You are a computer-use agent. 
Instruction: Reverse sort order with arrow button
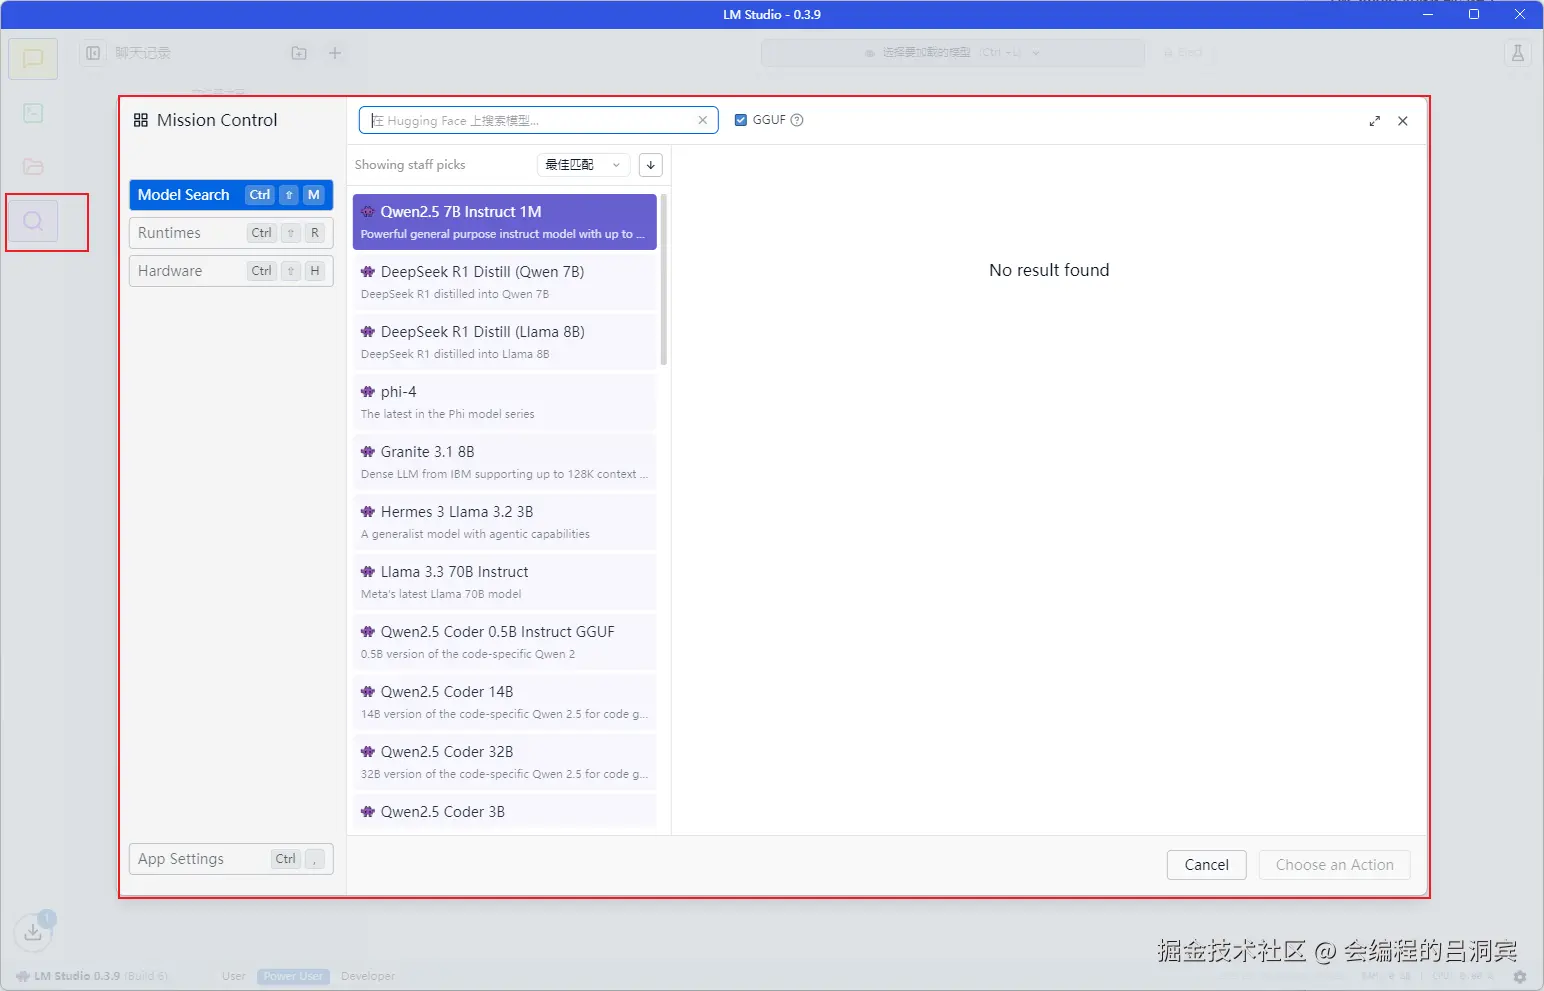click(x=650, y=165)
